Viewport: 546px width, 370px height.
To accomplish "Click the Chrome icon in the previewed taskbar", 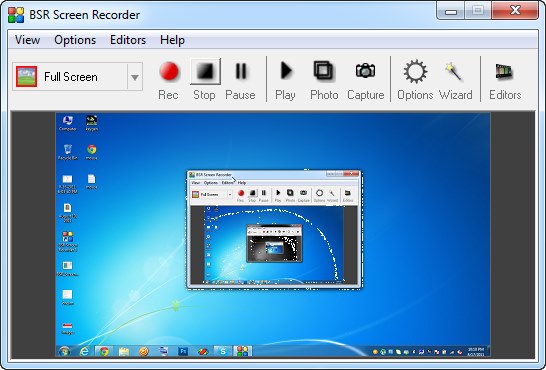I will [x=103, y=351].
